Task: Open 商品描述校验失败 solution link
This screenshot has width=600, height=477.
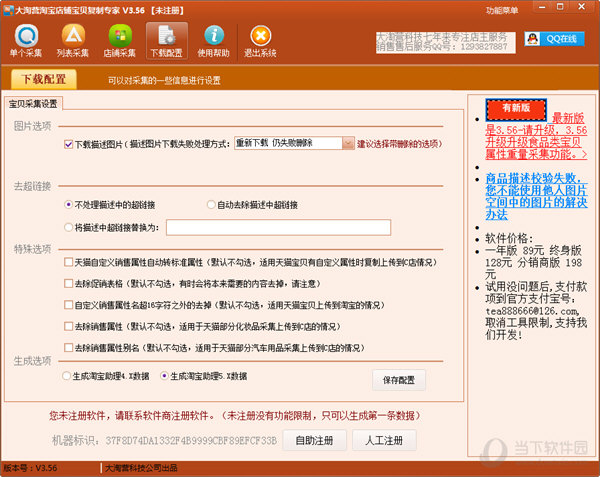Action: (536, 196)
